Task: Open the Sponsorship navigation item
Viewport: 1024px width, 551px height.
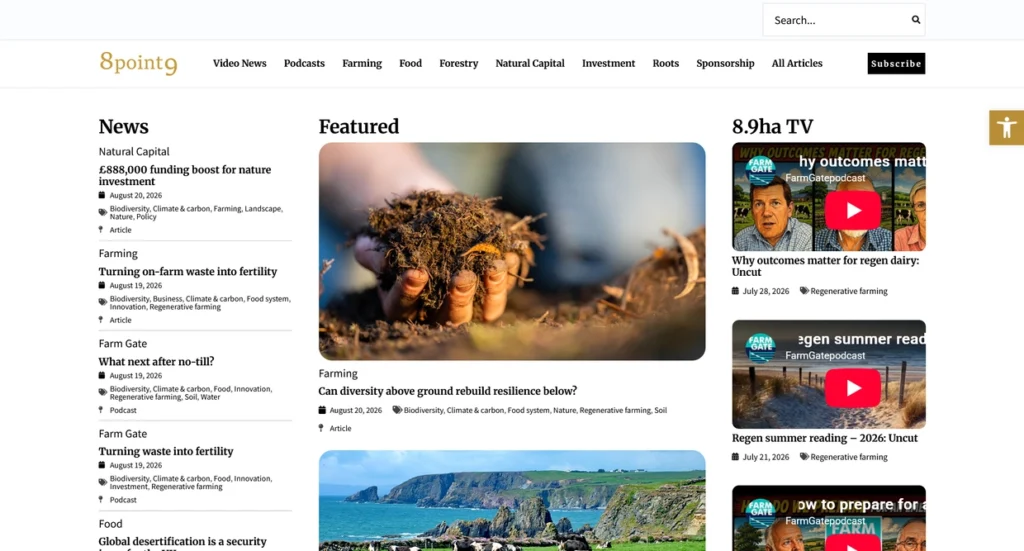Action: pyautogui.click(x=725, y=63)
